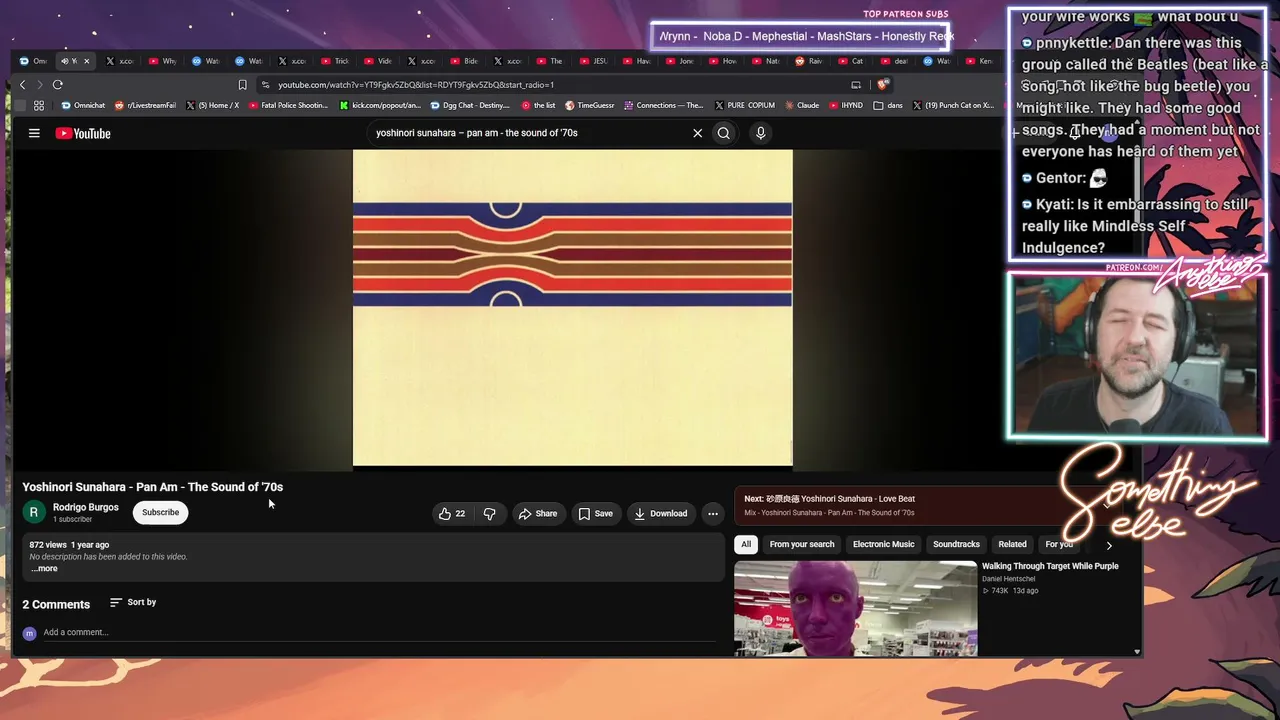Viewport: 1280px width, 720px height.
Task: Open the IHYND bookmark
Action: coord(846,105)
